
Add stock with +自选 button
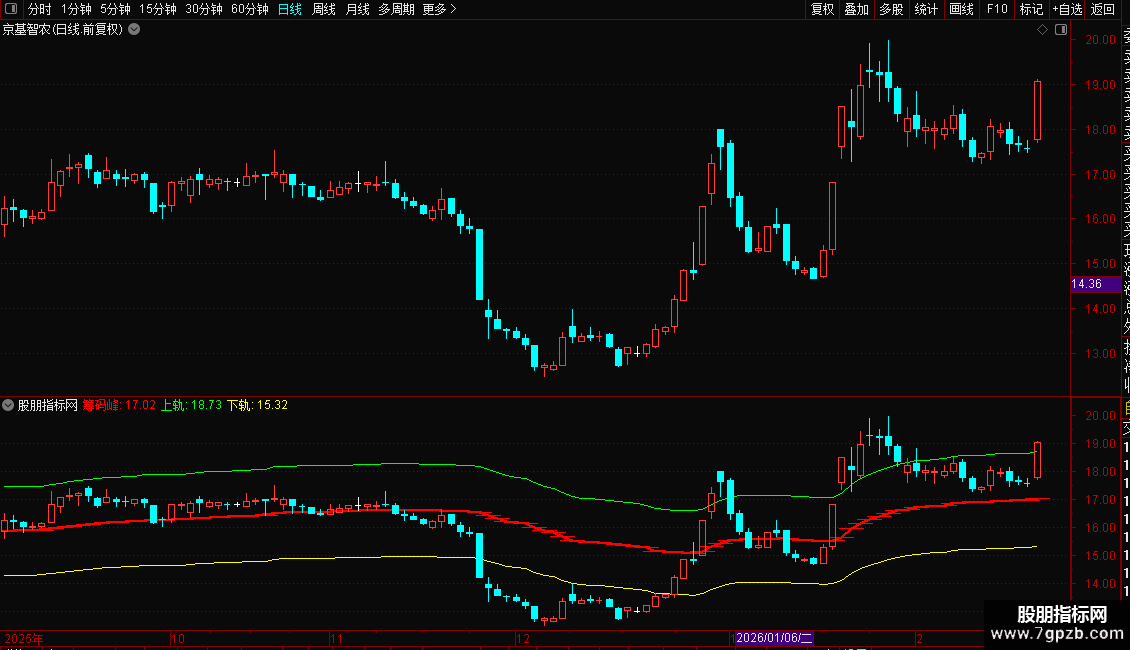click(1067, 9)
